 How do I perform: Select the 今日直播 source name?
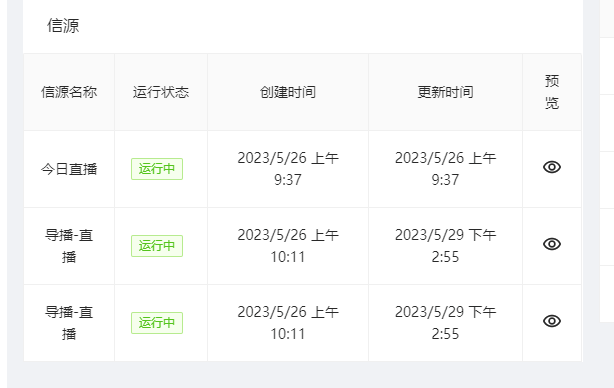click(x=69, y=169)
